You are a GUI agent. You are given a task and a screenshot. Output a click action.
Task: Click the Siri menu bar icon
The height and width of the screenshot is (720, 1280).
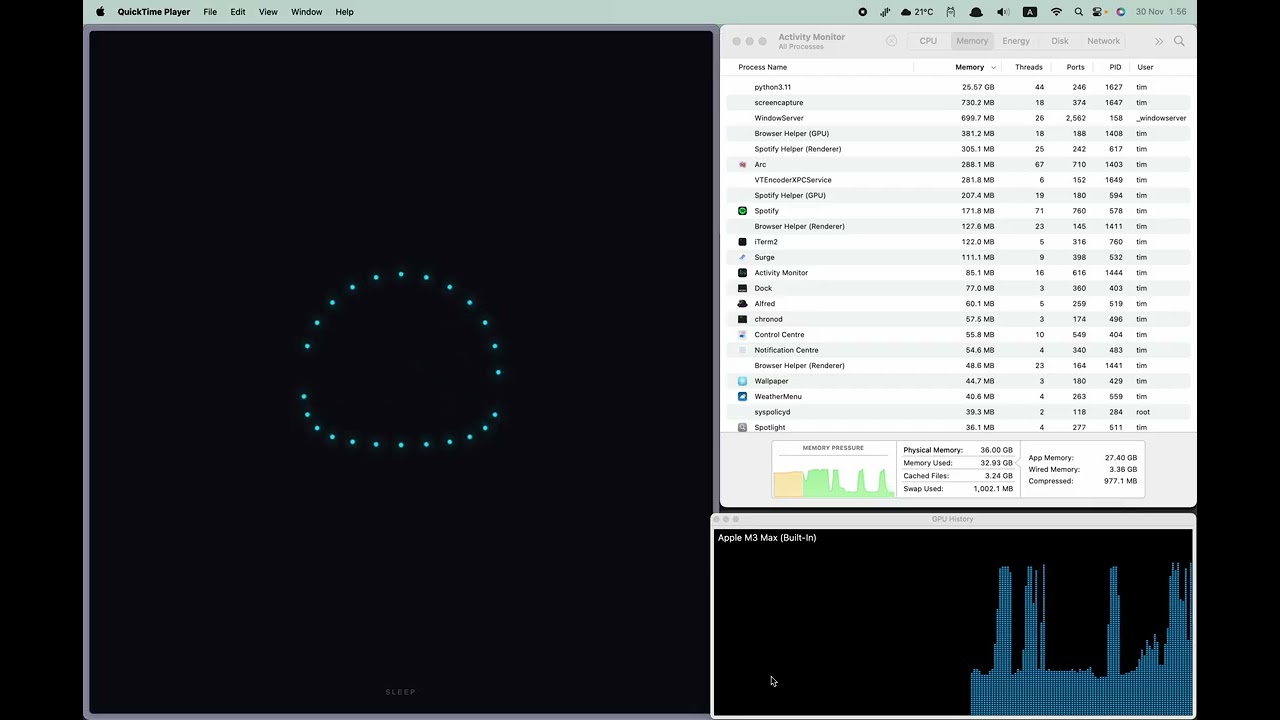point(1120,12)
